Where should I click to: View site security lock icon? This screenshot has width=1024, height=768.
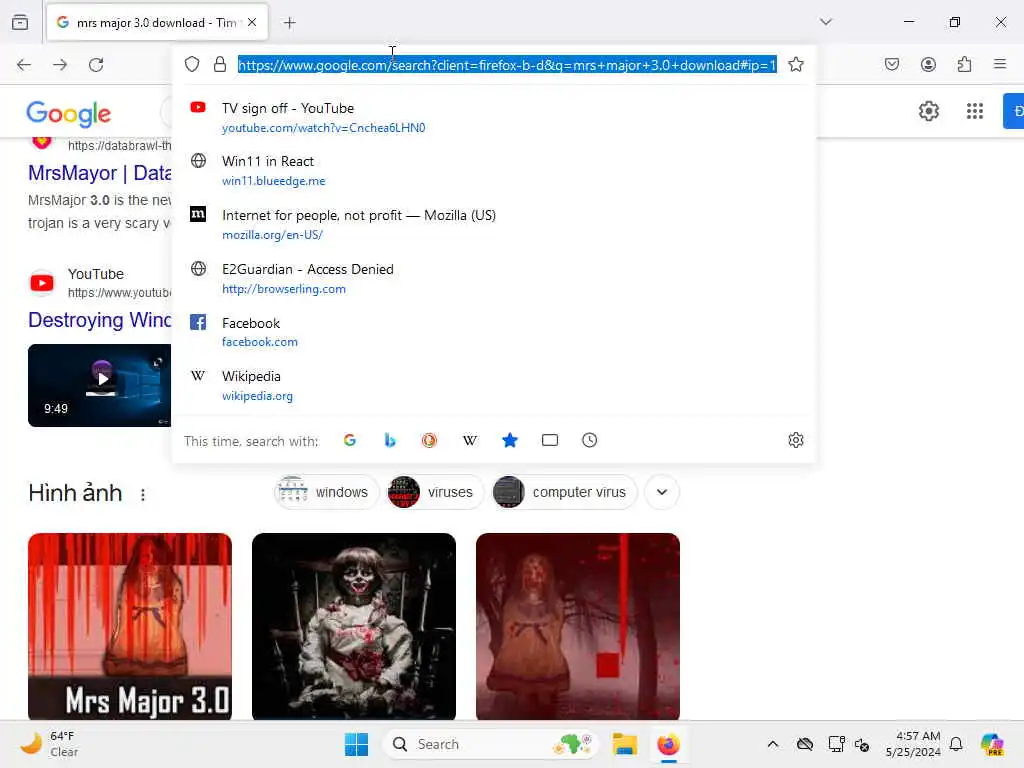coord(220,64)
